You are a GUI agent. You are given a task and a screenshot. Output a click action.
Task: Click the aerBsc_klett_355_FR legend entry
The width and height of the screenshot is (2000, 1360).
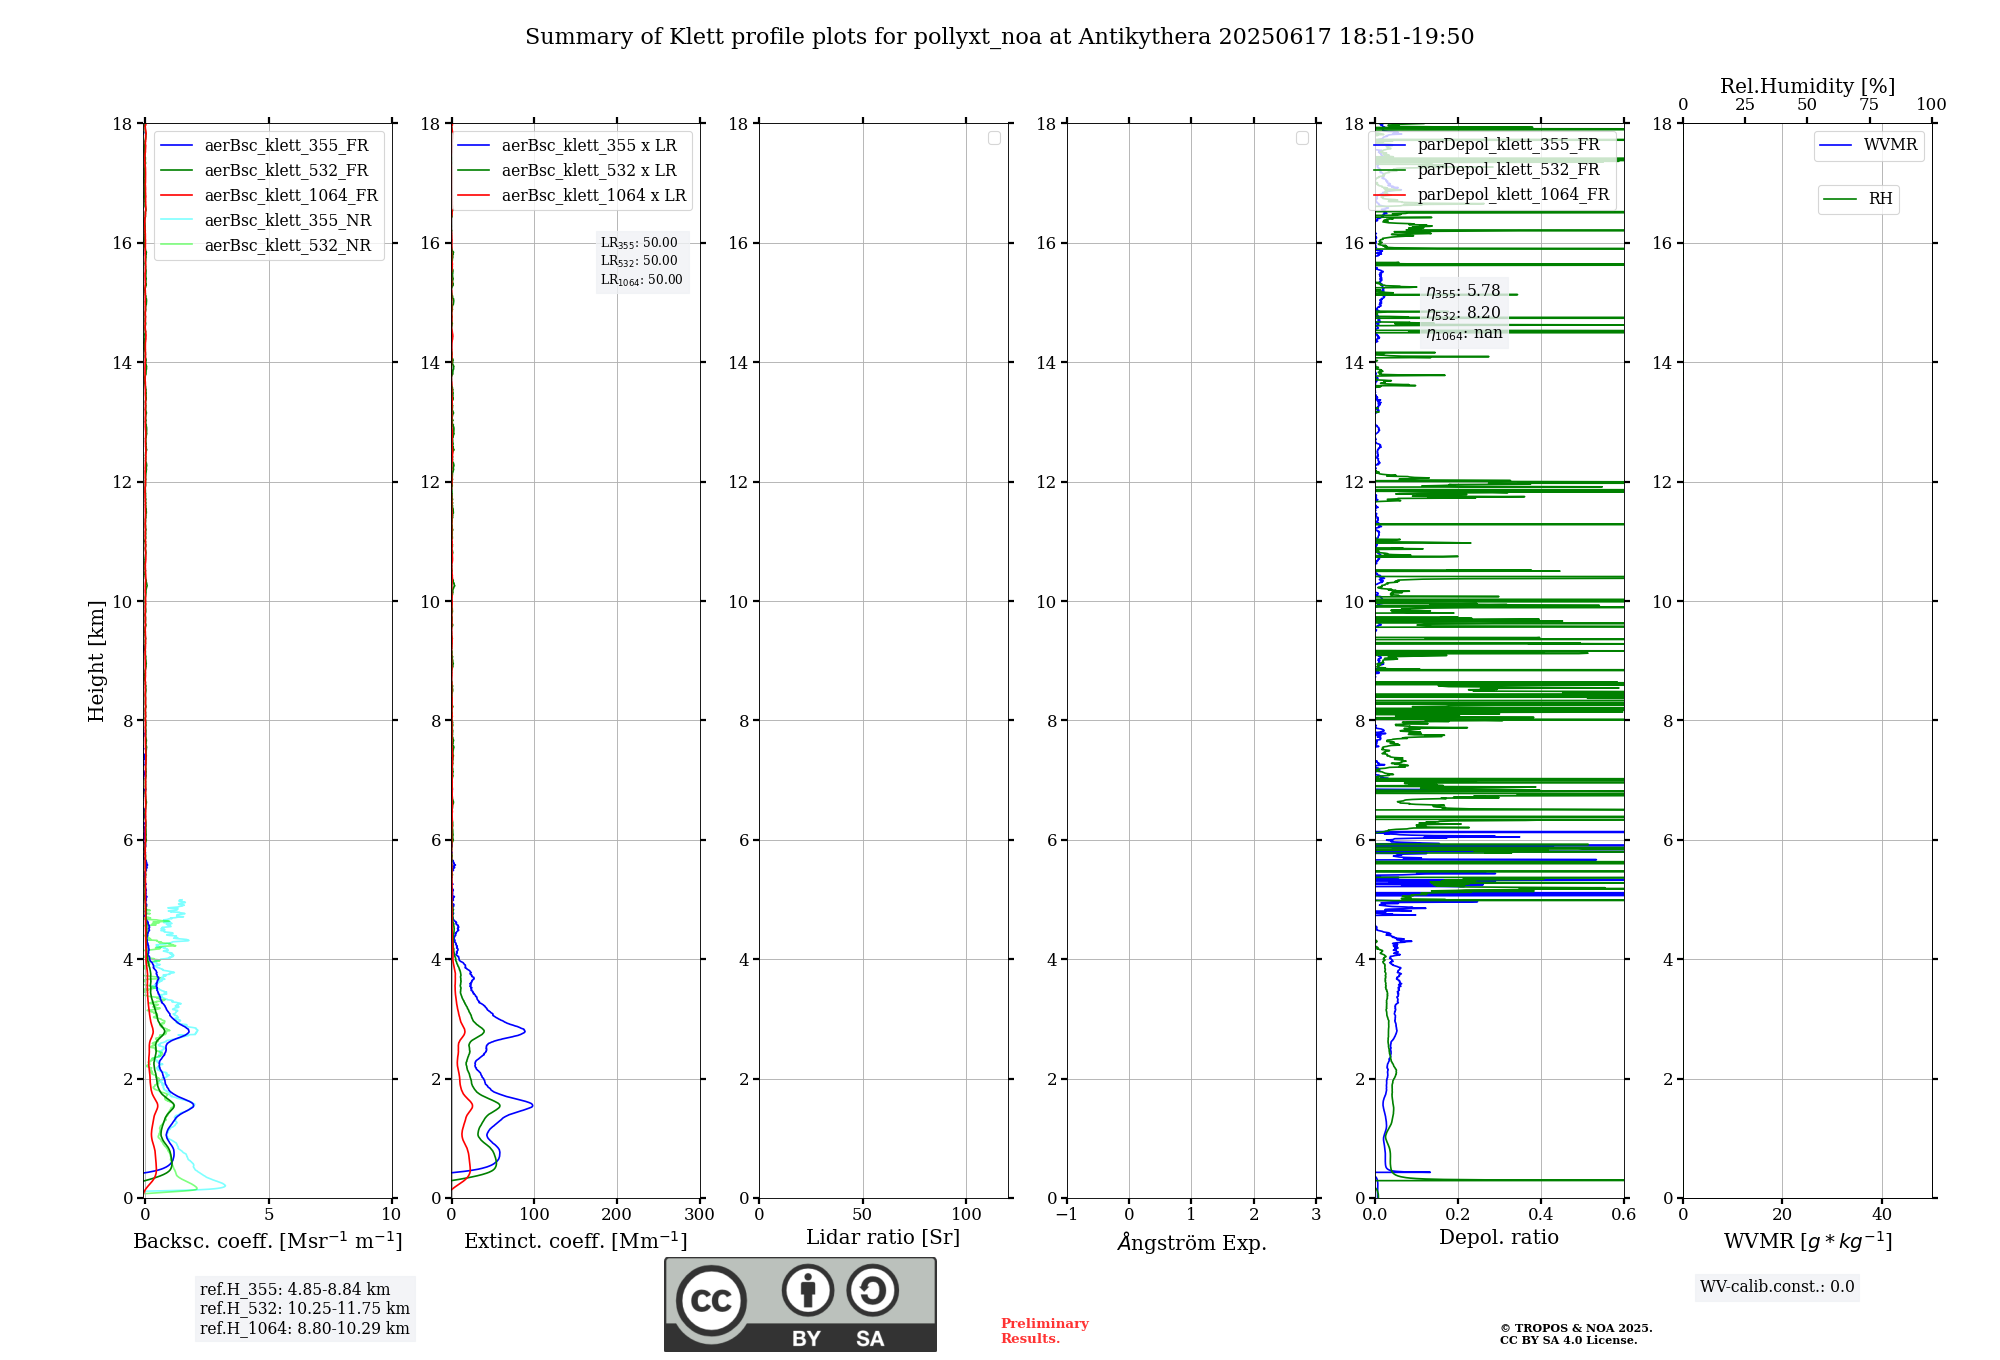point(266,146)
